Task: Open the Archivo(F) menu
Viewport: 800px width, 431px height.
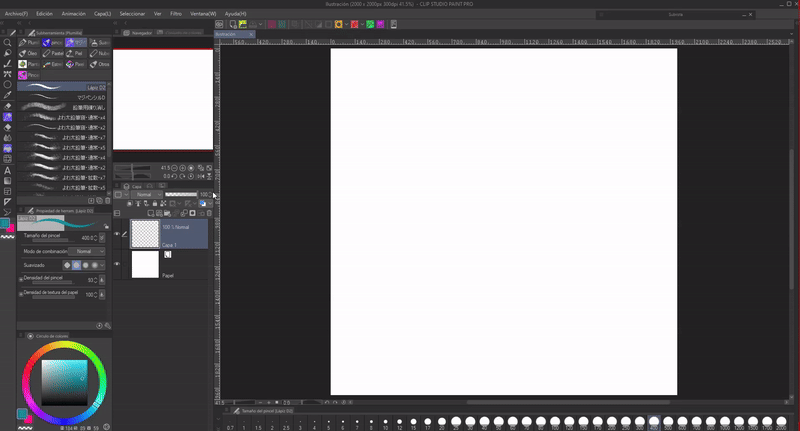Action: click(x=16, y=14)
